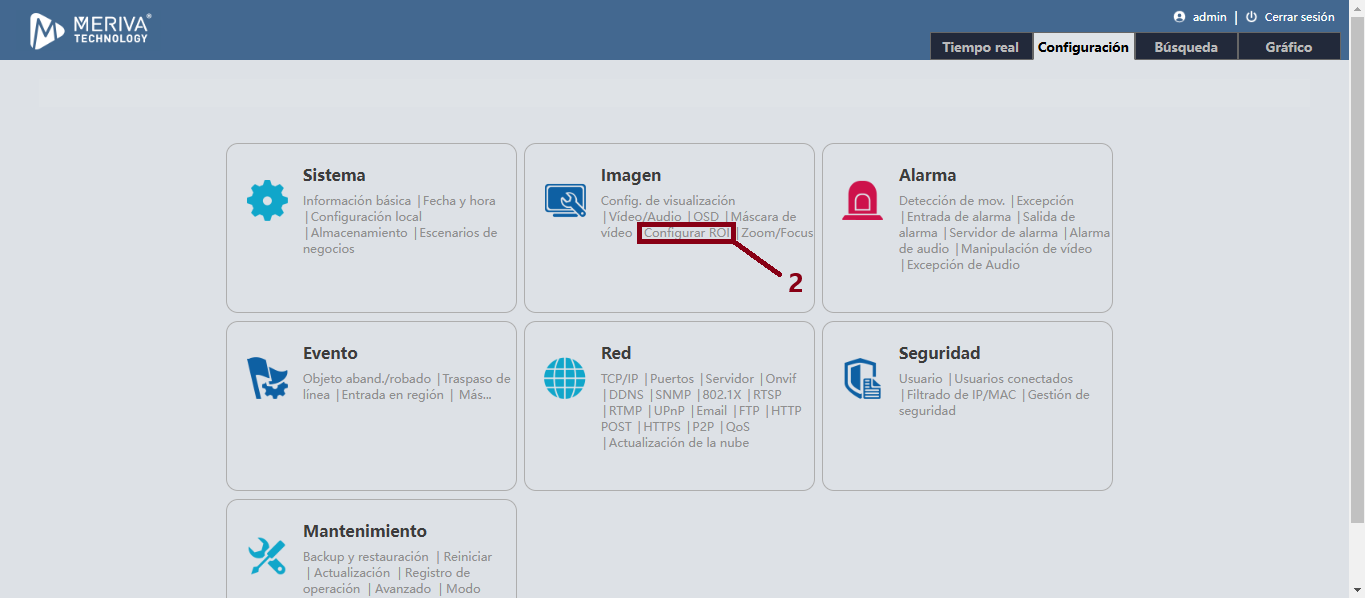
Task: Click the Imagen monitor wrench icon
Action: [565, 201]
